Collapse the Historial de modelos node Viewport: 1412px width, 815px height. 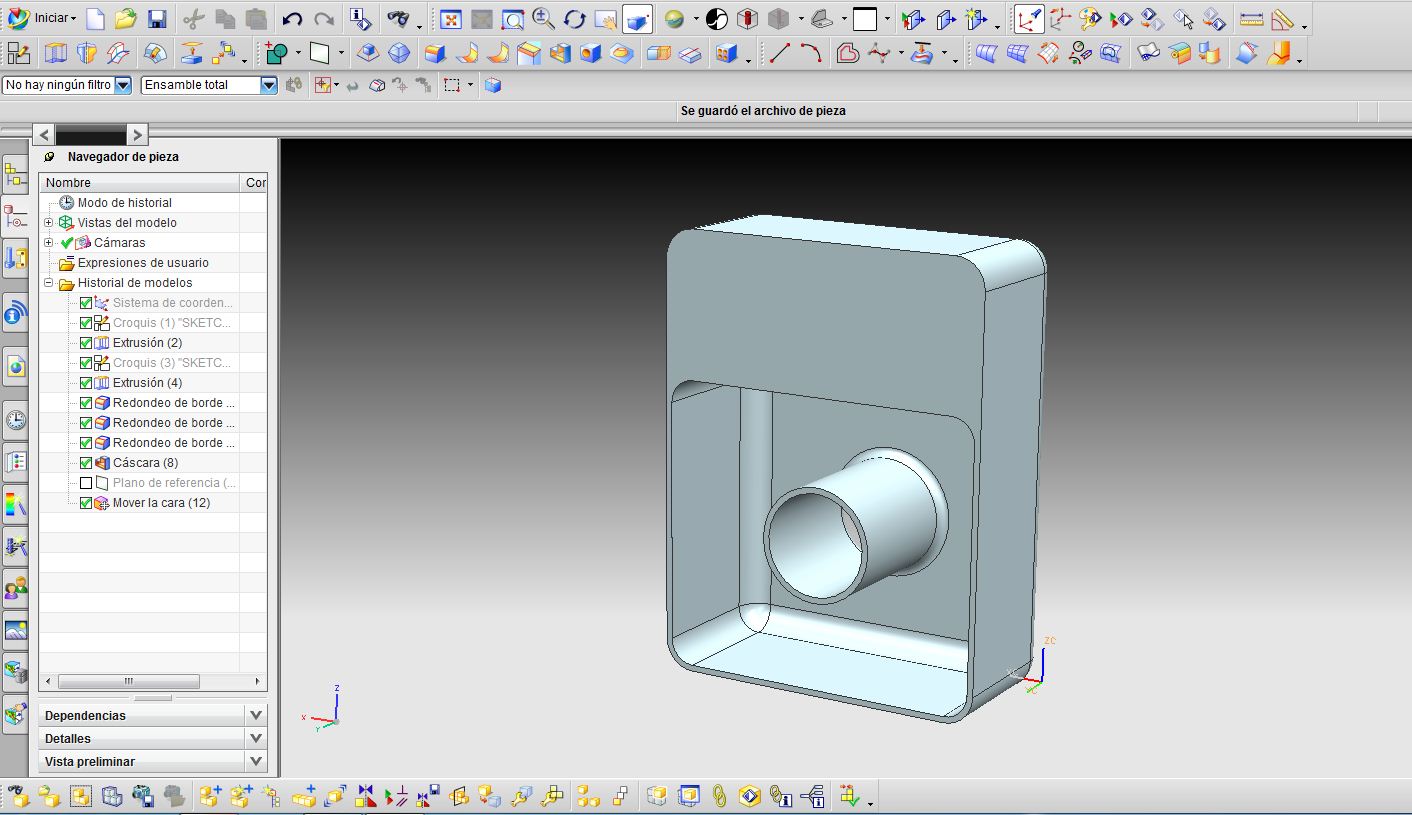(48, 283)
